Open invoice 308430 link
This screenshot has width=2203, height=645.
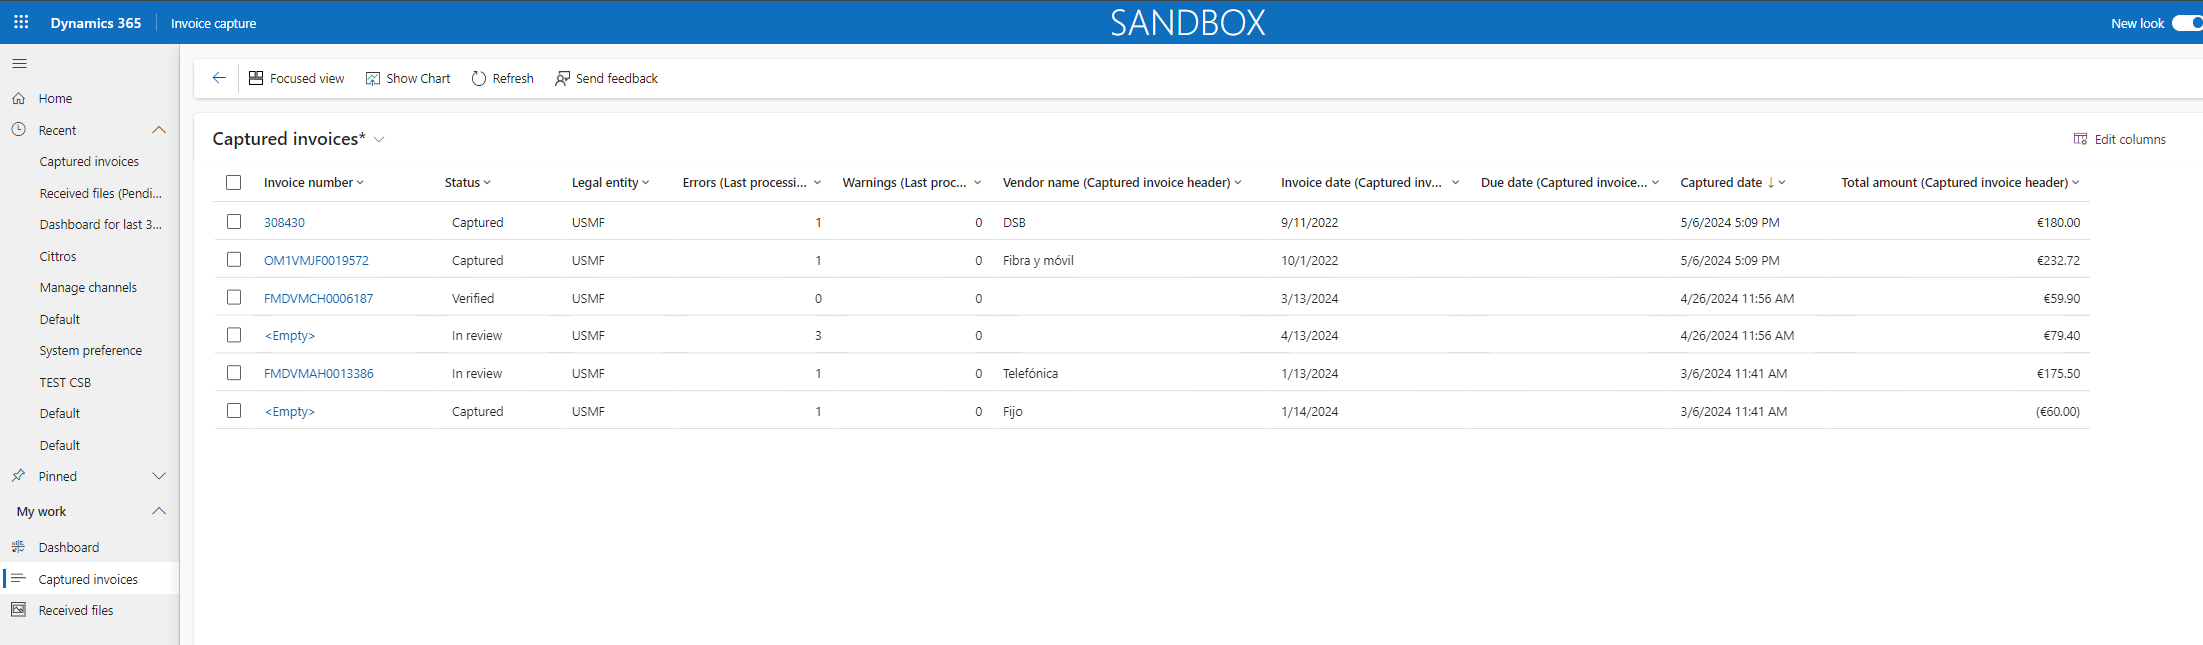pyautogui.click(x=284, y=222)
